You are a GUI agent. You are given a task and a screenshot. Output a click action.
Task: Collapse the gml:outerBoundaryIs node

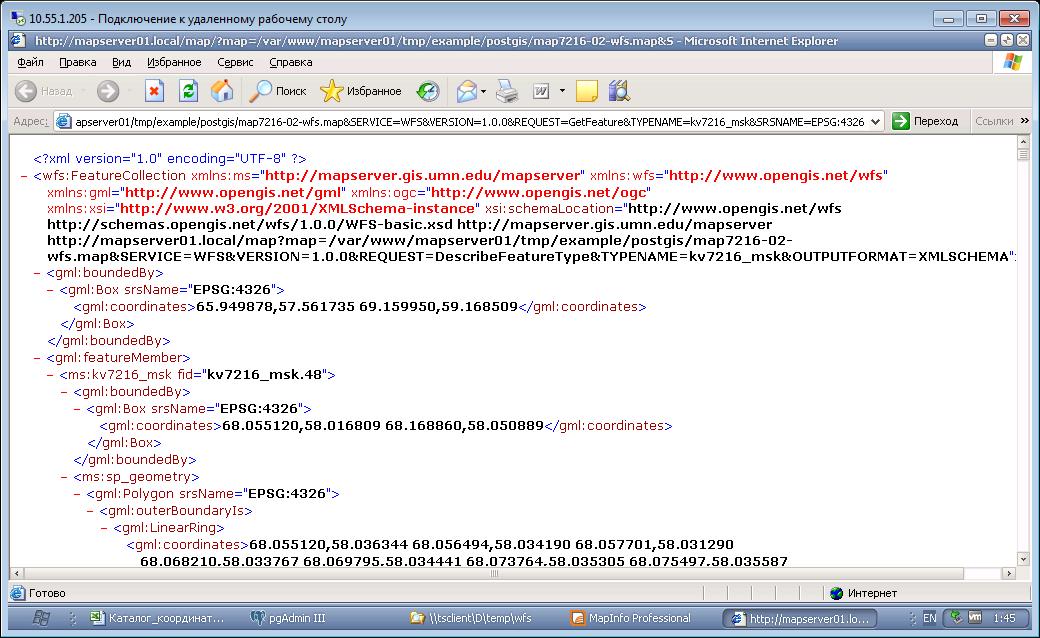tap(90, 511)
